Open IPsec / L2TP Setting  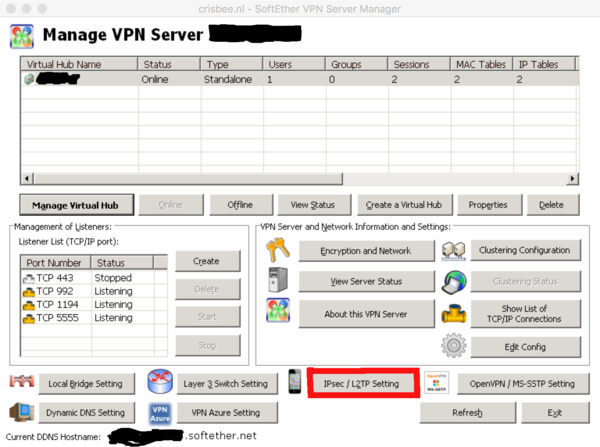363,383
